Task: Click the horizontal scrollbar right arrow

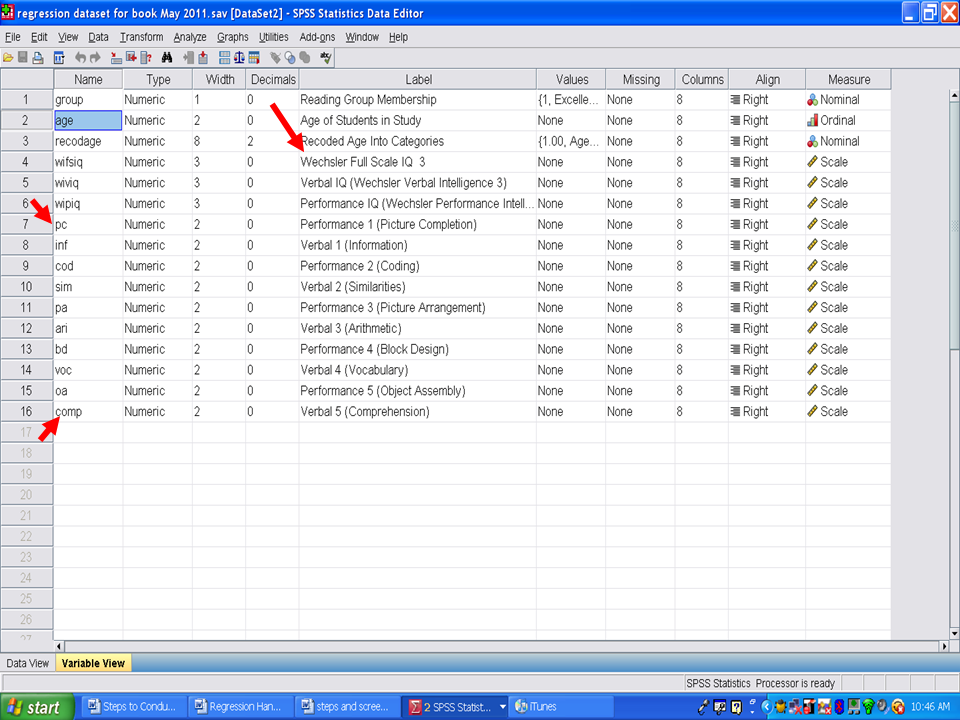Action: click(x=943, y=647)
